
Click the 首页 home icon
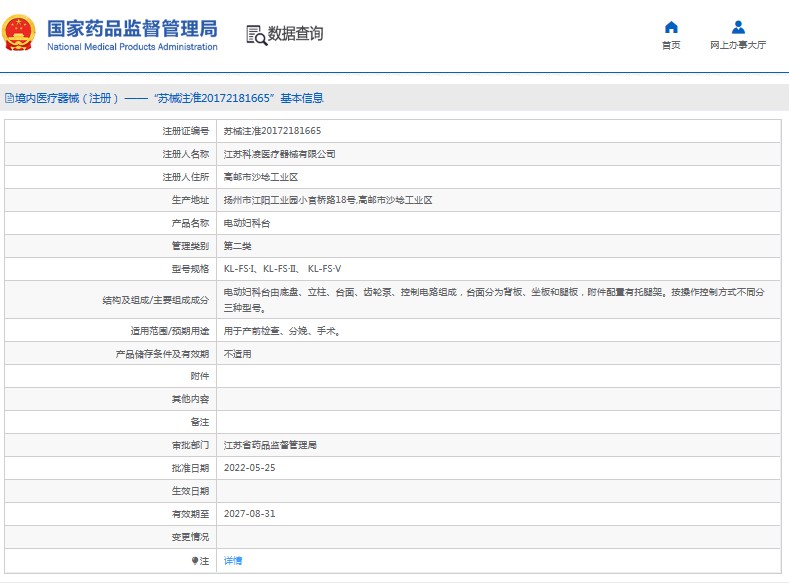(671, 27)
